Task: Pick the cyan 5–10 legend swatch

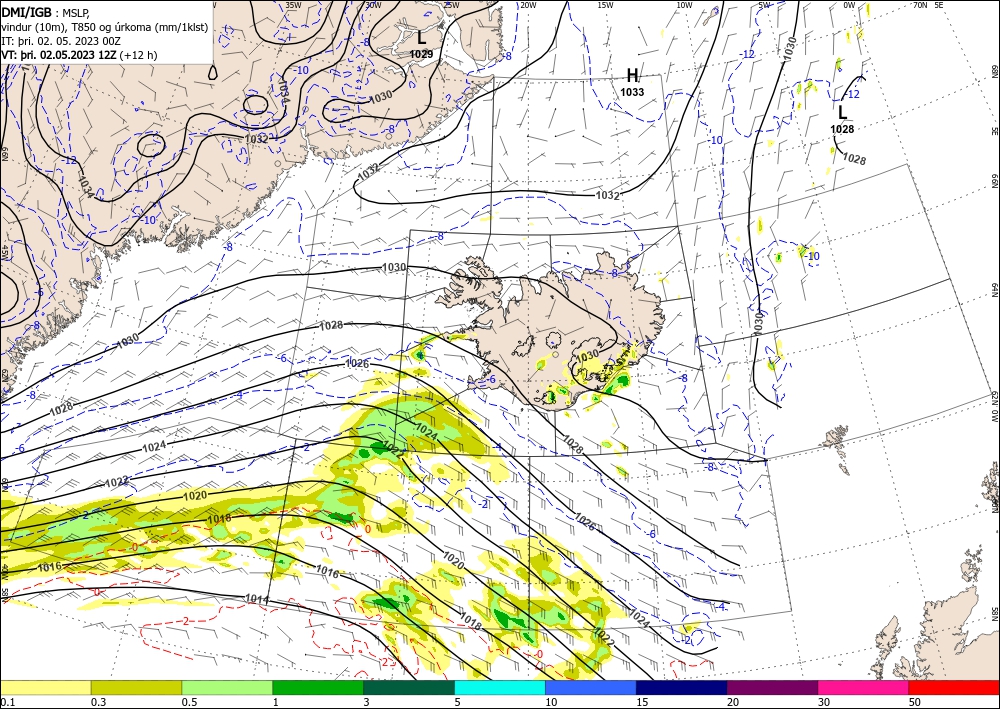Action: click(x=500, y=687)
